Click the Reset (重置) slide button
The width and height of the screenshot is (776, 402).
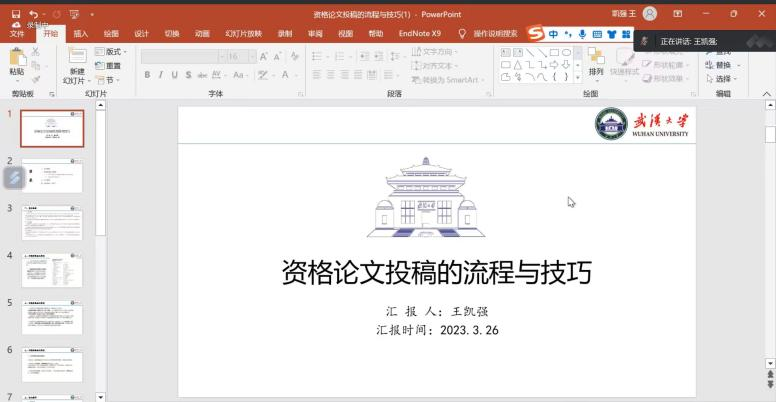point(112,66)
